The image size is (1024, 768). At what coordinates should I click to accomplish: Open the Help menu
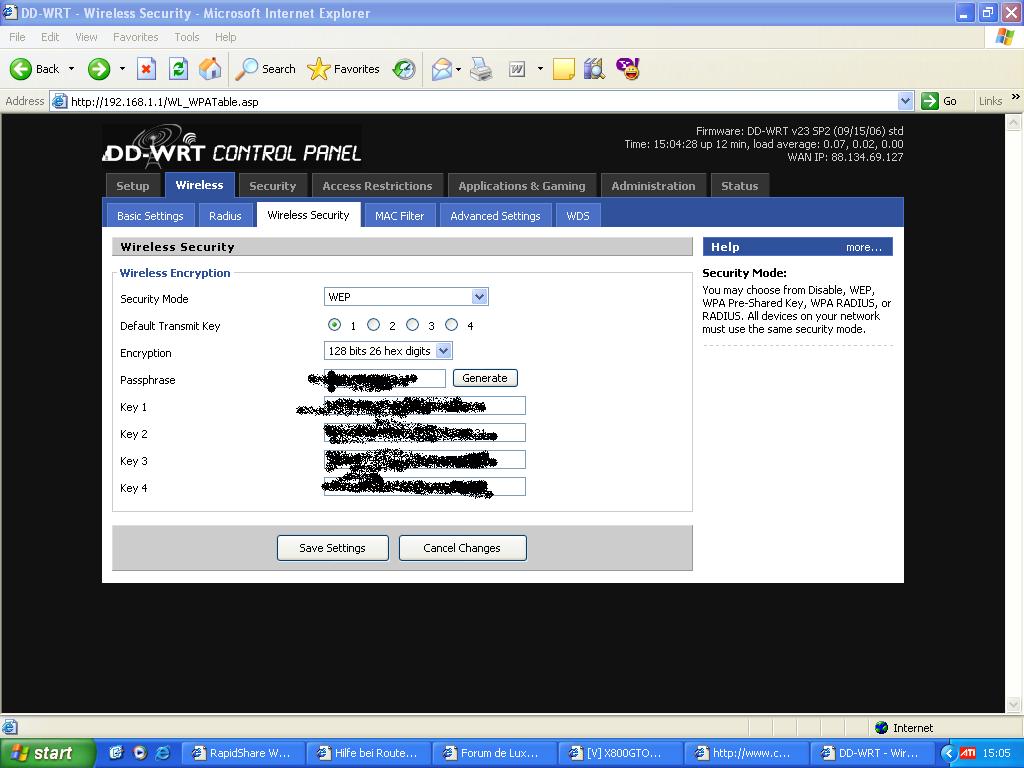tap(225, 37)
